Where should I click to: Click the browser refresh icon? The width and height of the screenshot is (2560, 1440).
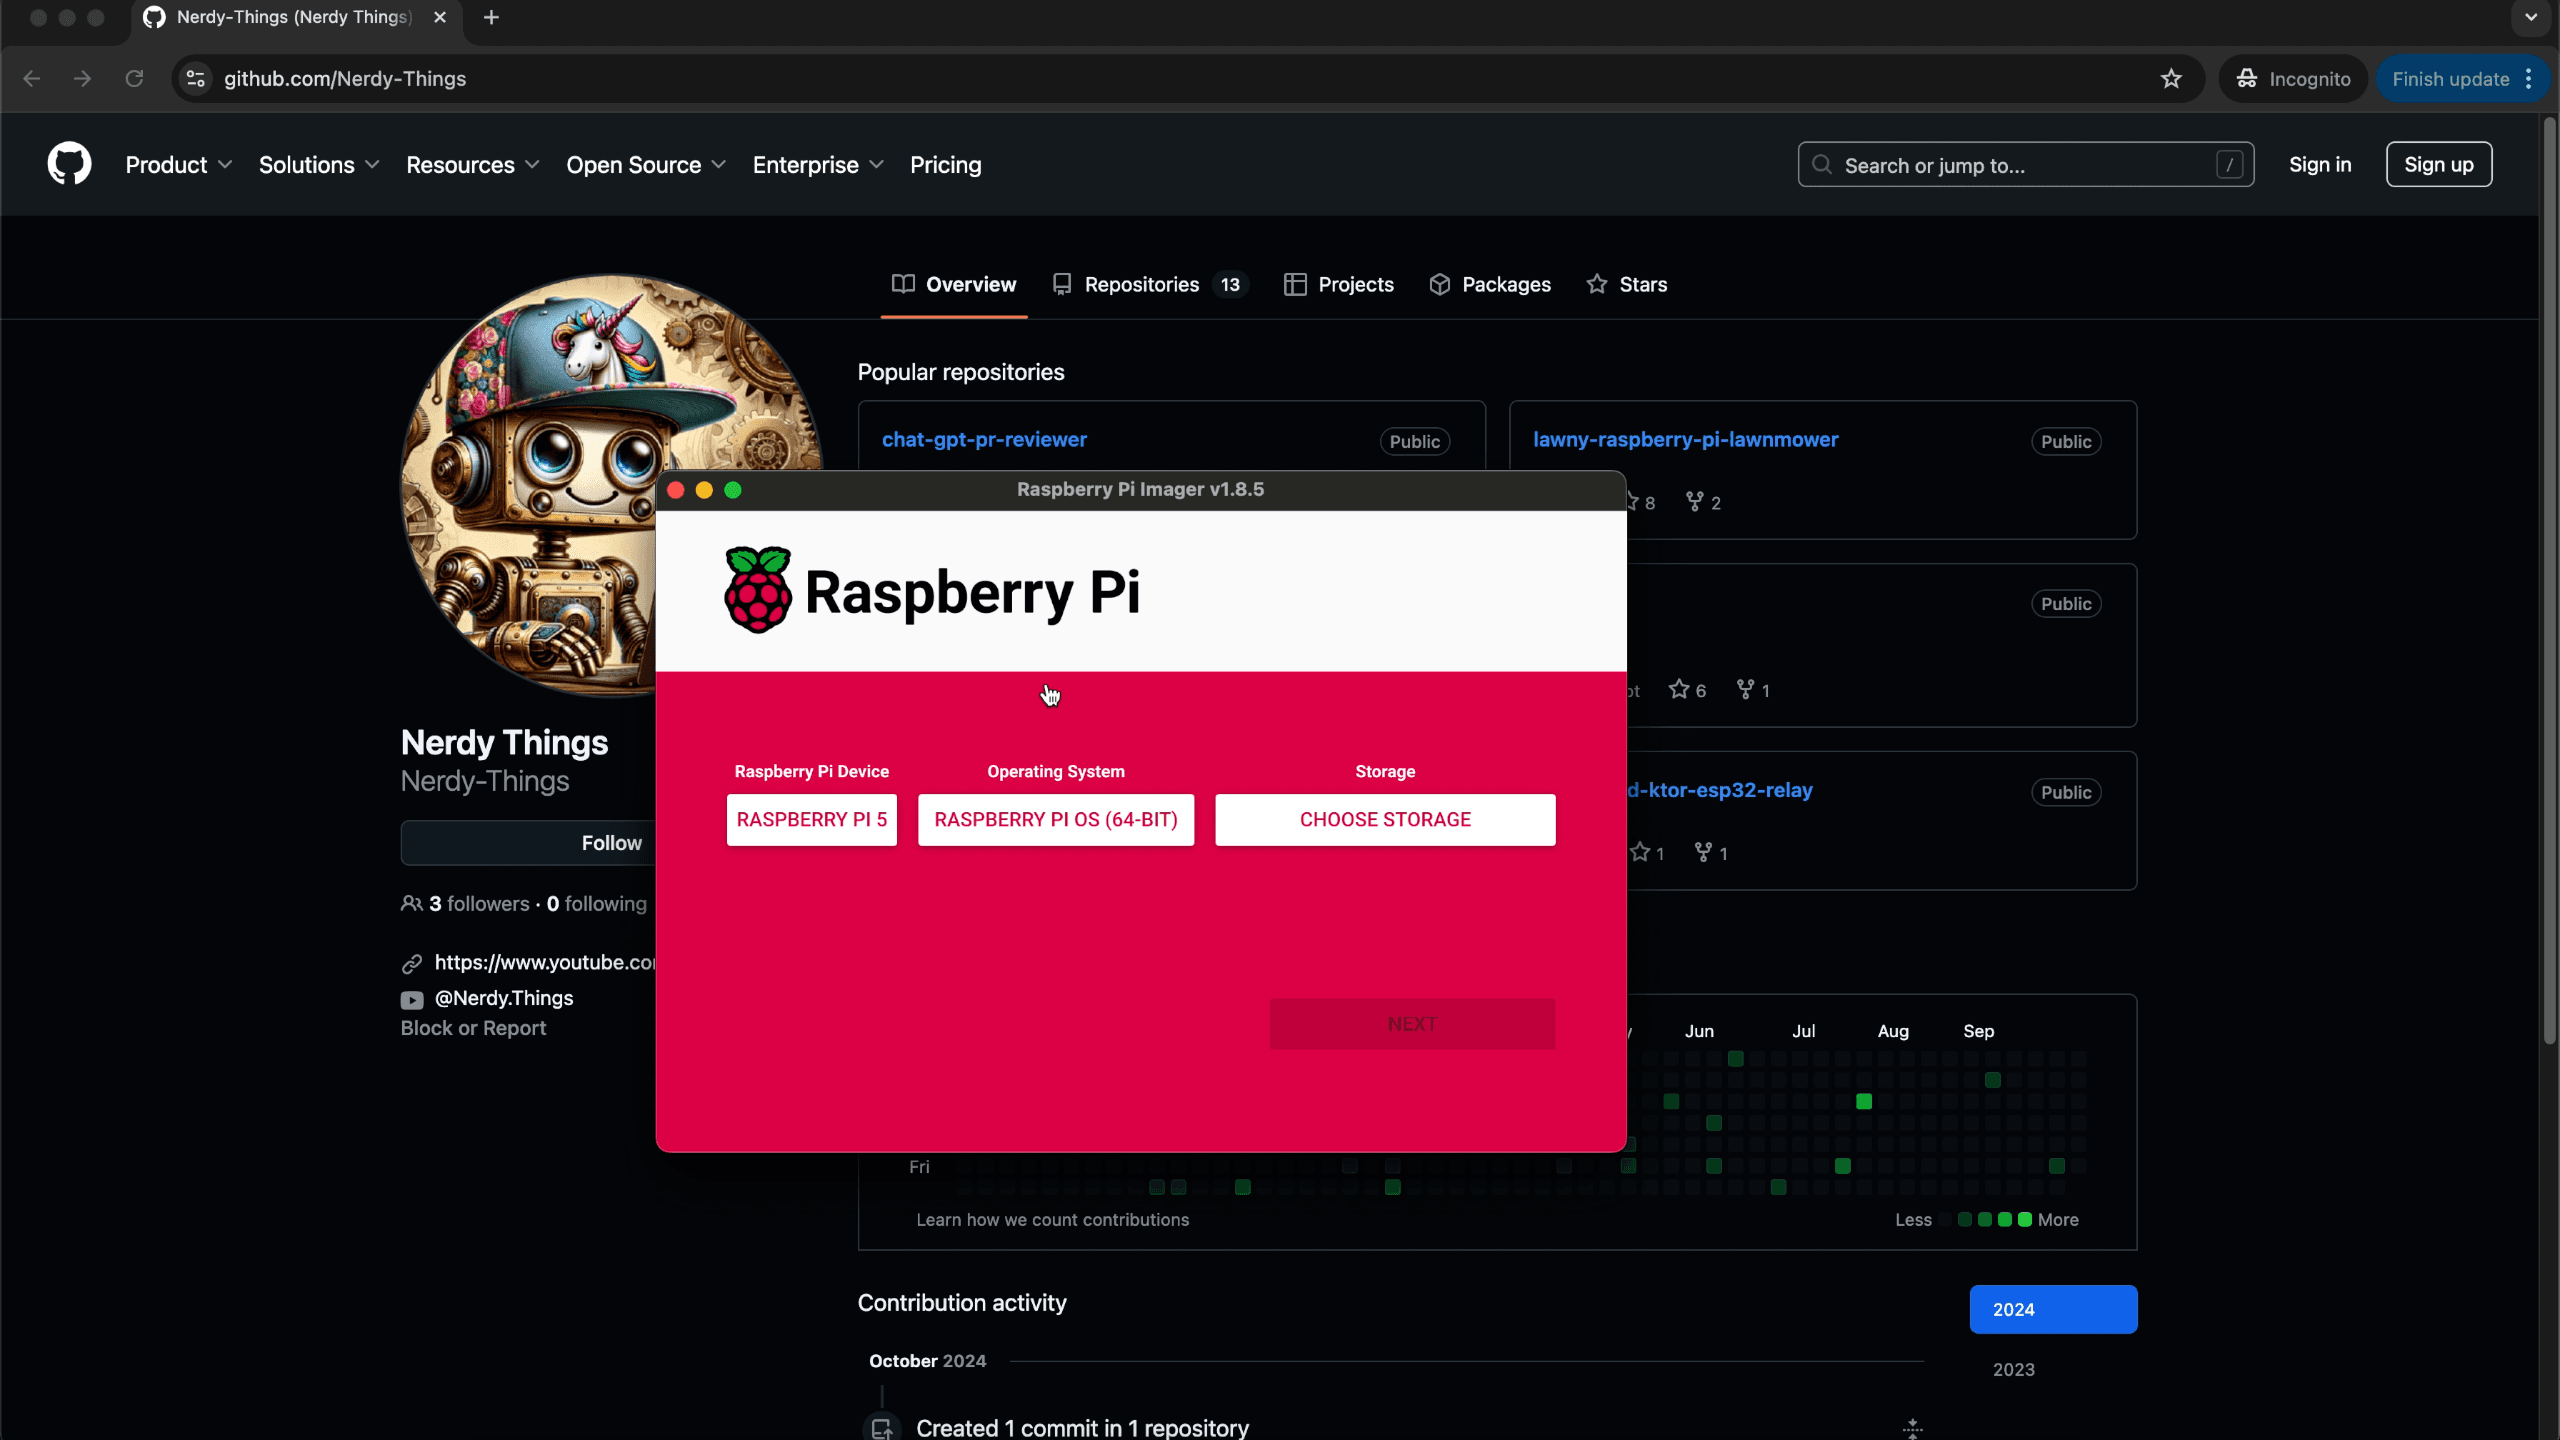click(134, 78)
